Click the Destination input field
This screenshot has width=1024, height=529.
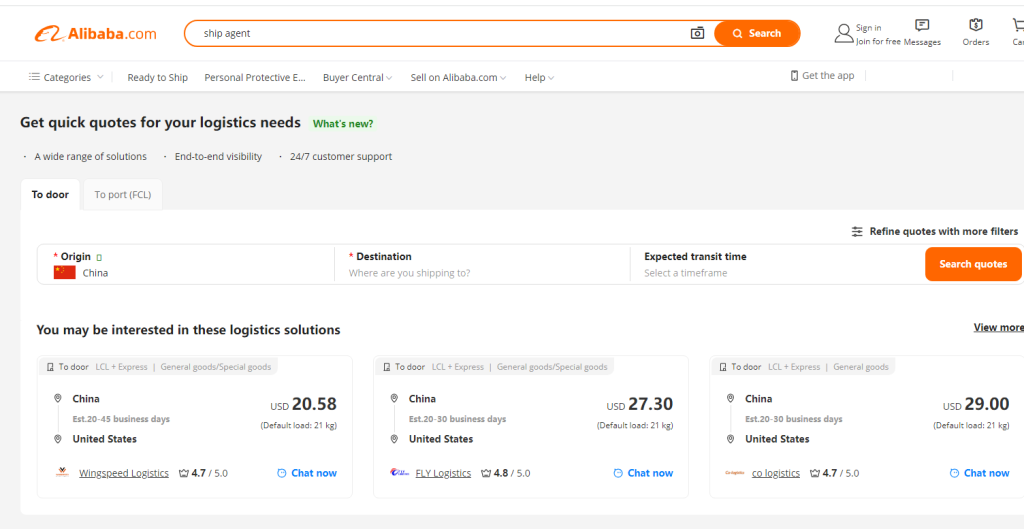pos(480,273)
